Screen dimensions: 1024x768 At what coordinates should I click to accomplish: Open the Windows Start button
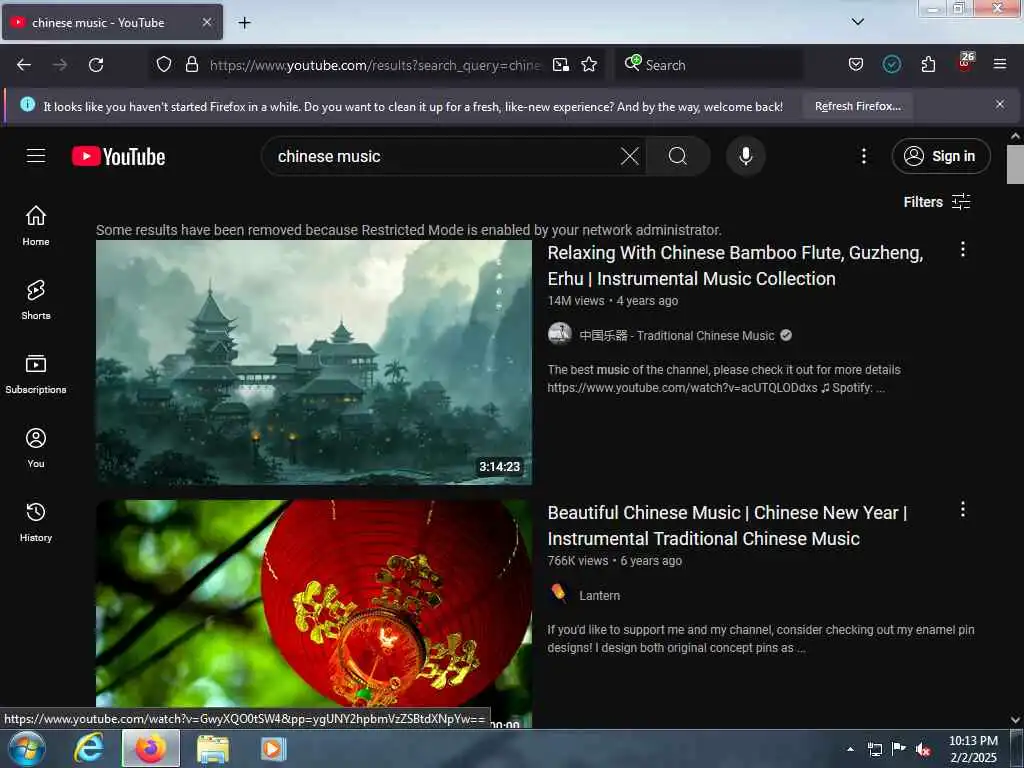pos(27,749)
